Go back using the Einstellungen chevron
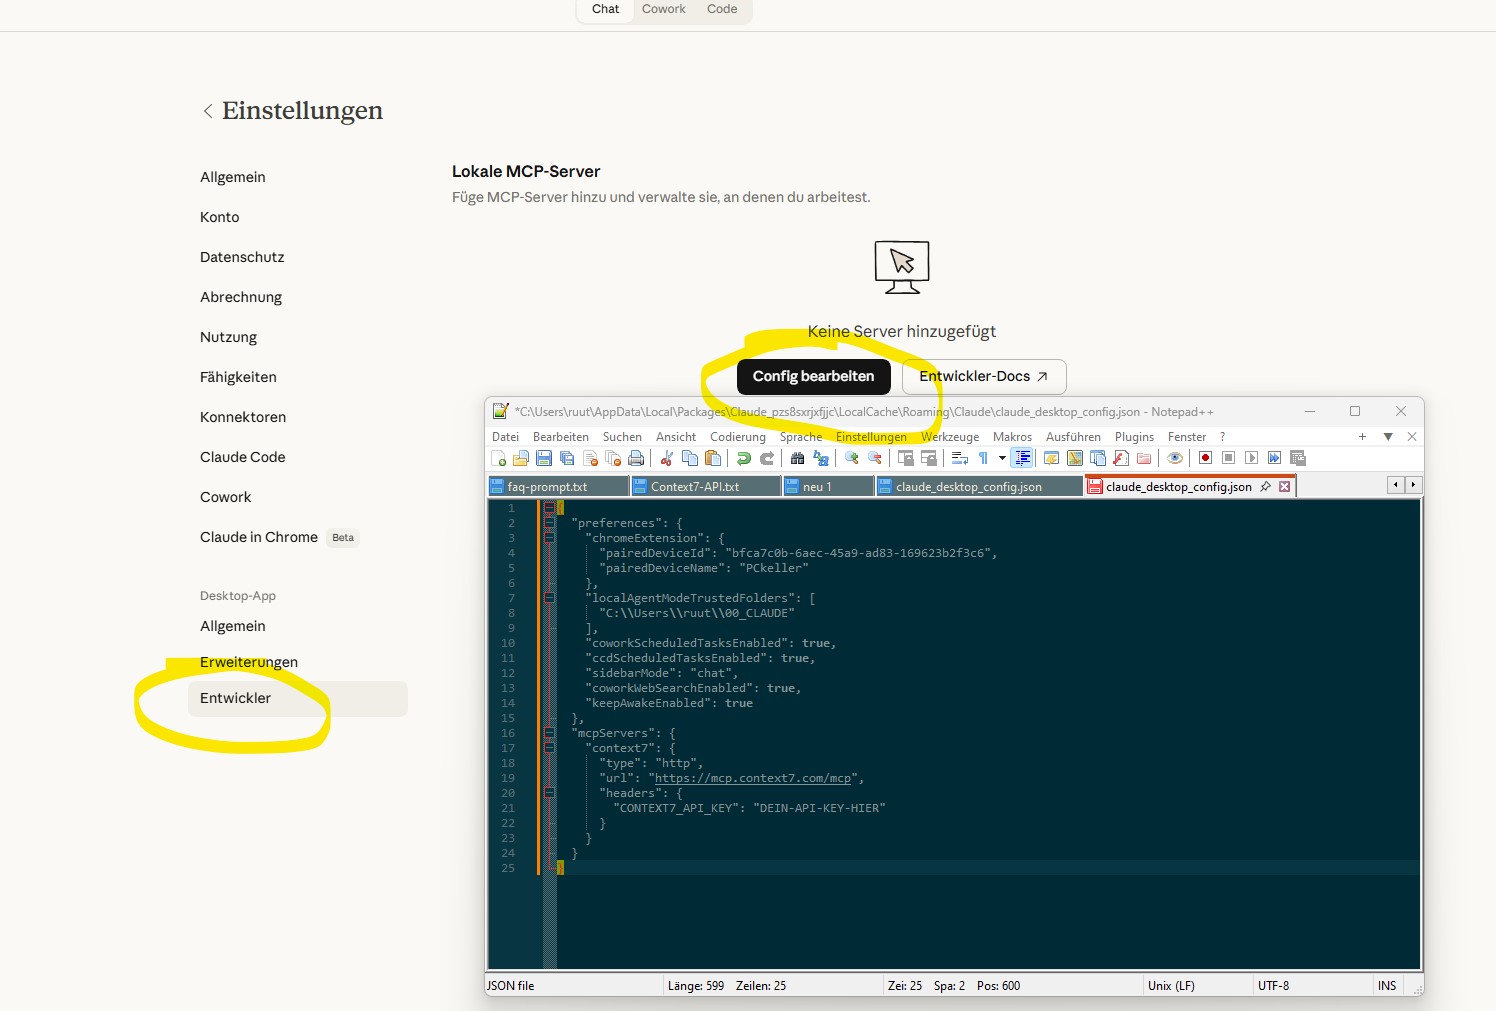Screen dimensions: 1496x1011 point(208,111)
